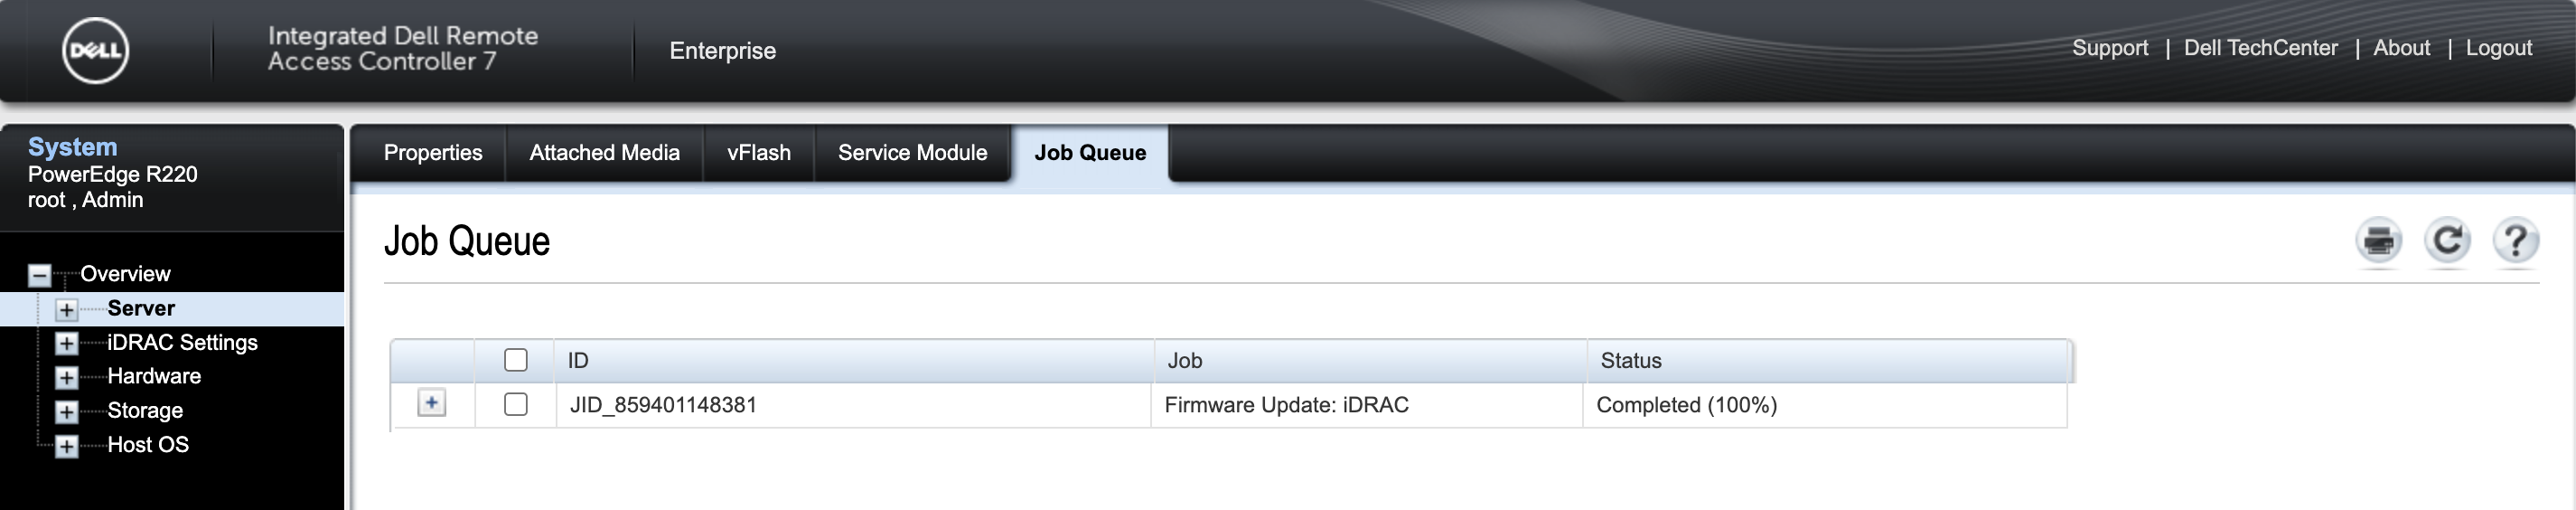This screenshot has height=510, width=2576.
Task: Click the Enterprise label in header
Action: (722, 51)
